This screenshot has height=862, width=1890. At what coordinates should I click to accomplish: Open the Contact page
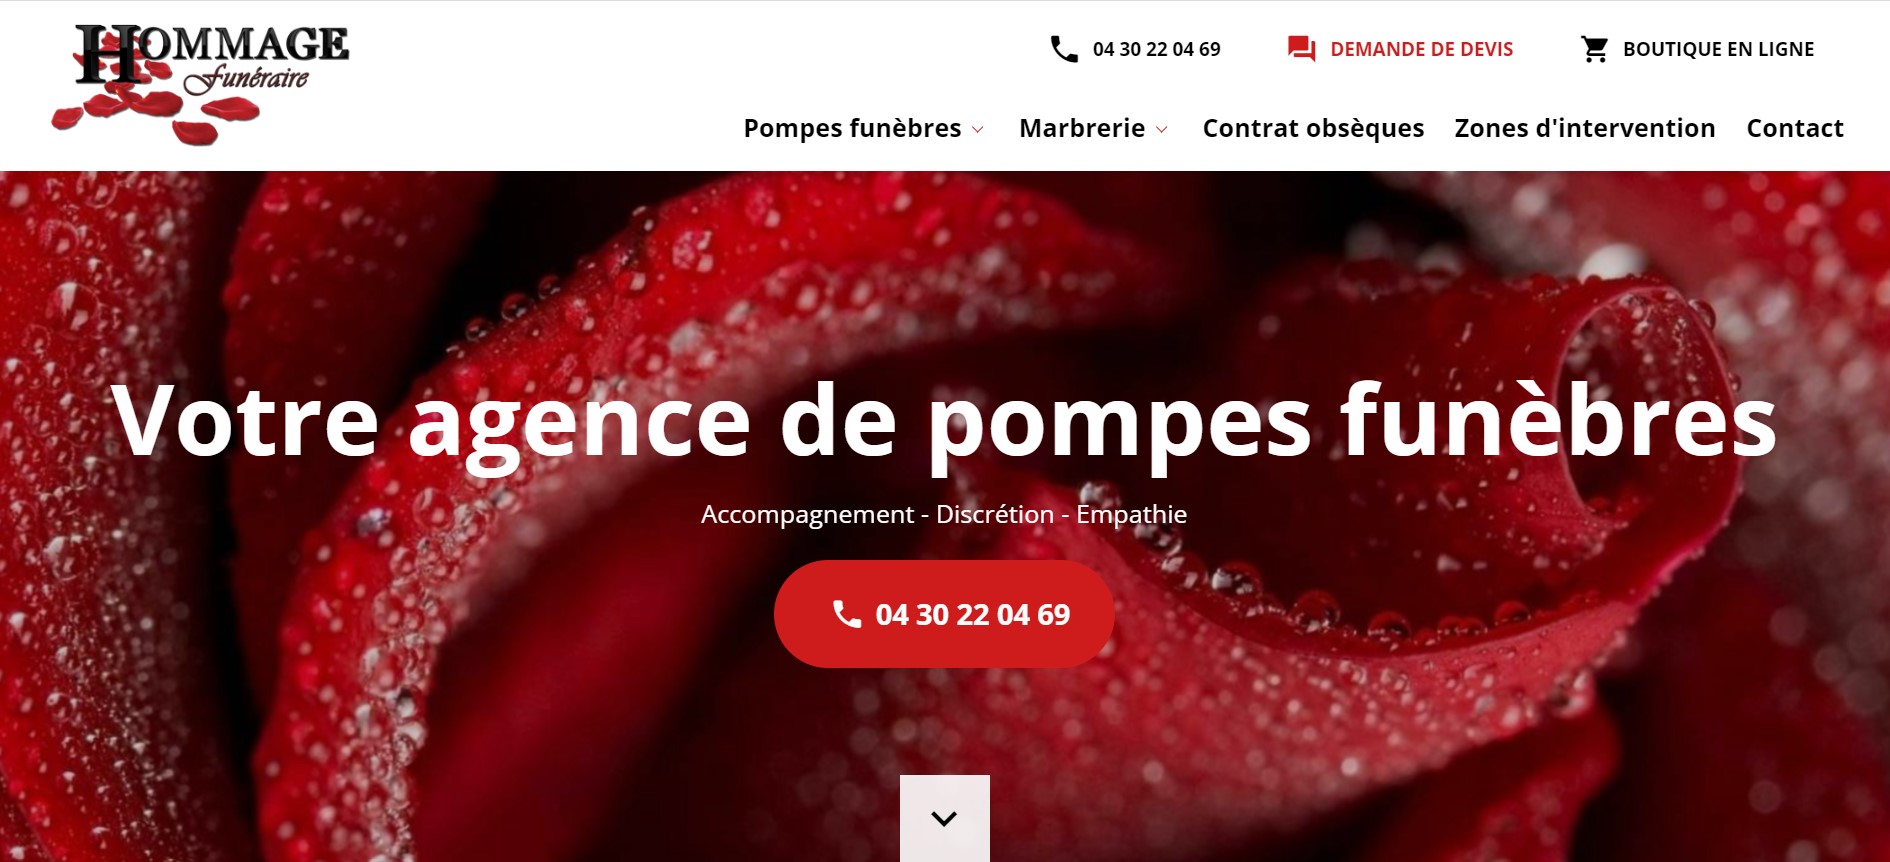click(x=1795, y=128)
